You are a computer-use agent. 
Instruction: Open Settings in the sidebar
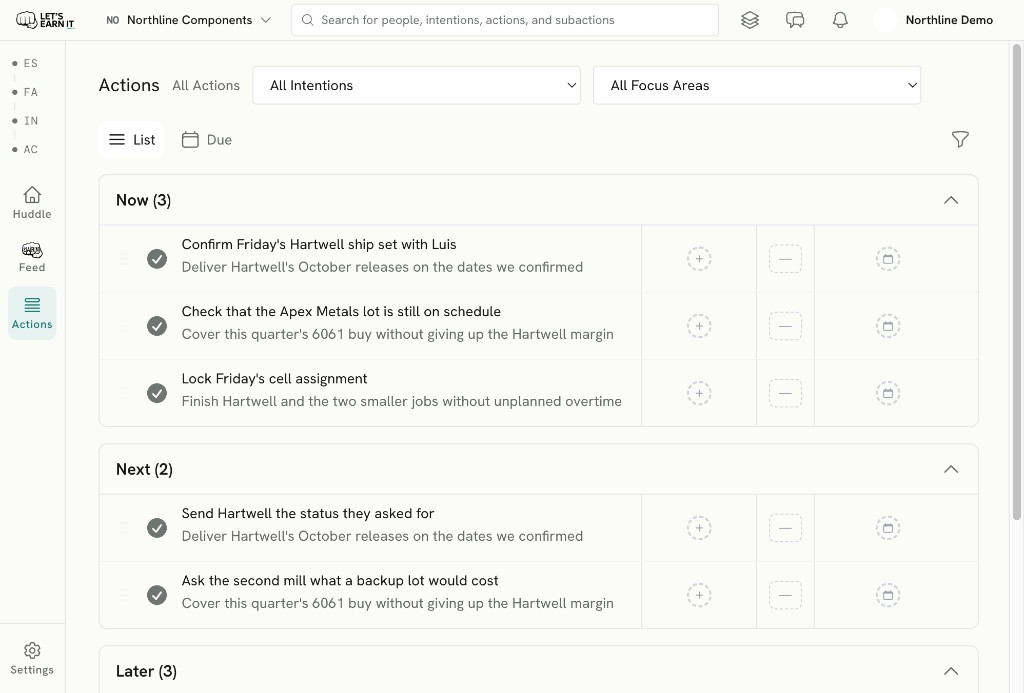(32, 658)
